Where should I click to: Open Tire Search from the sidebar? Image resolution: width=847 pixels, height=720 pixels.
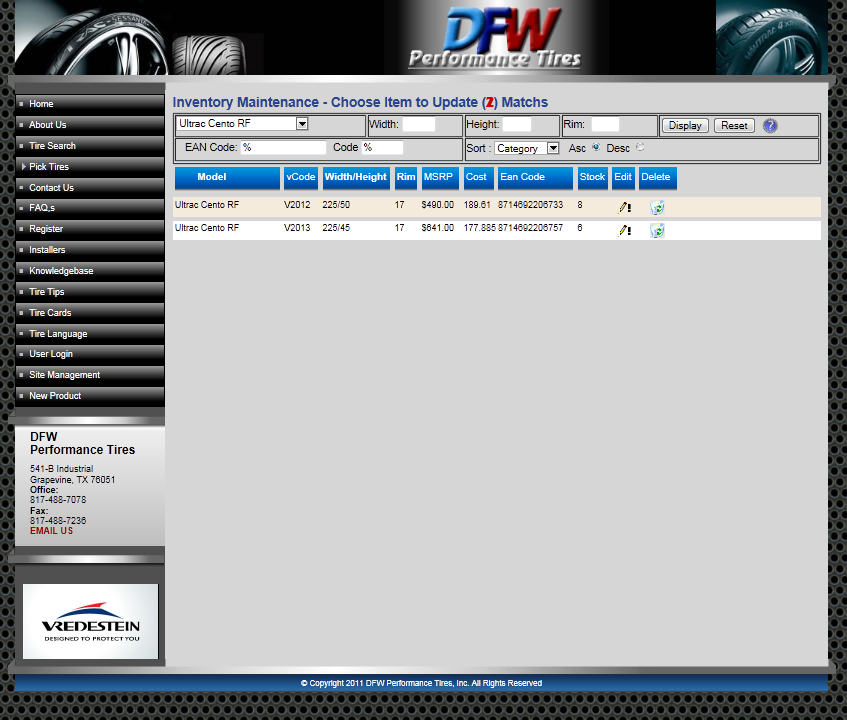click(x=90, y=146)
